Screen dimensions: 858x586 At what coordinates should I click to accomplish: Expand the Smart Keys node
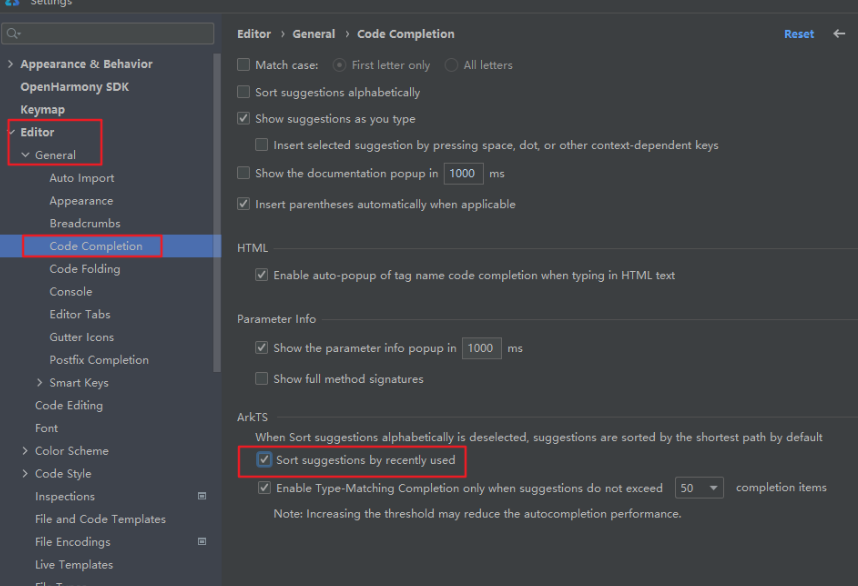click(39, 382)
